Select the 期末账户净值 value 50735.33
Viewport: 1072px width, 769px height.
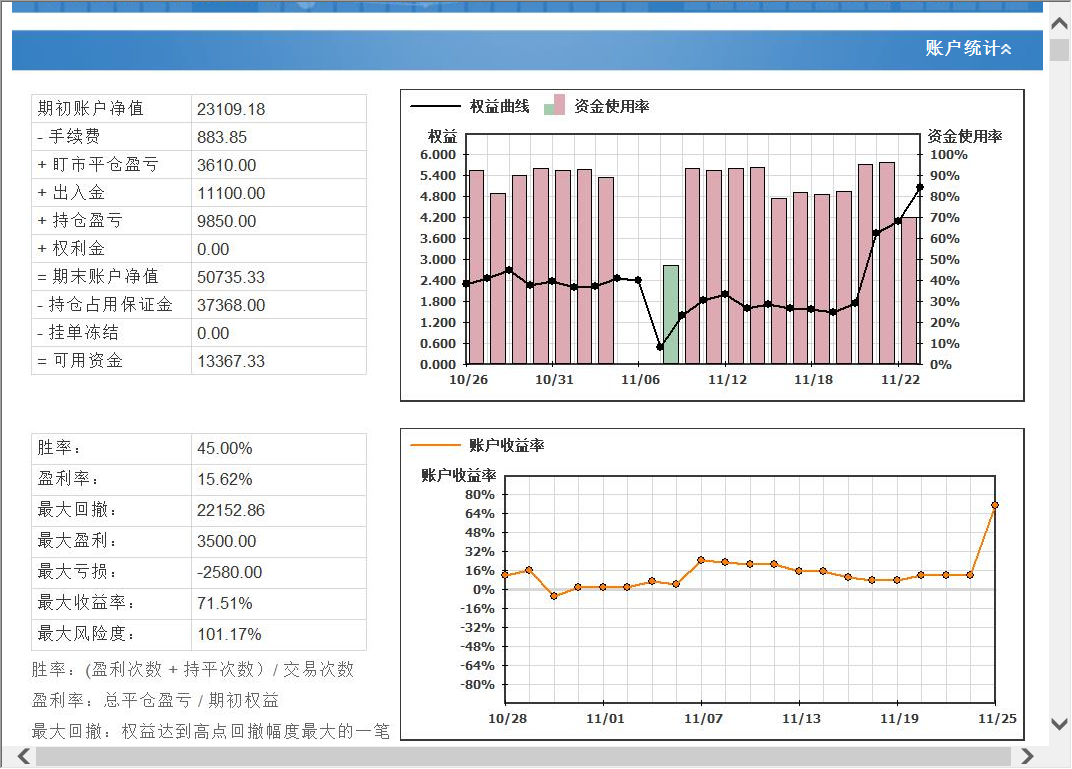tap(231, 278)
